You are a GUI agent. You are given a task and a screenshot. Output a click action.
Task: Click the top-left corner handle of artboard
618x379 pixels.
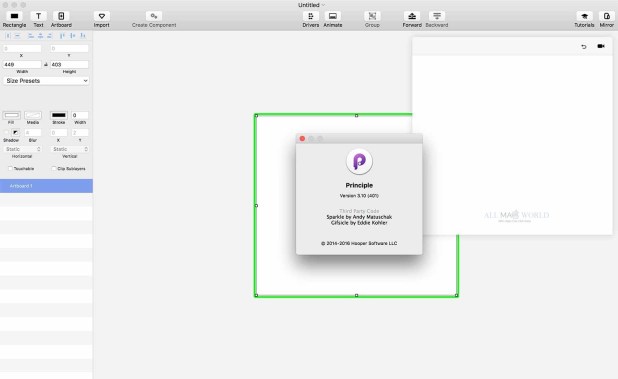pos(256,115)
